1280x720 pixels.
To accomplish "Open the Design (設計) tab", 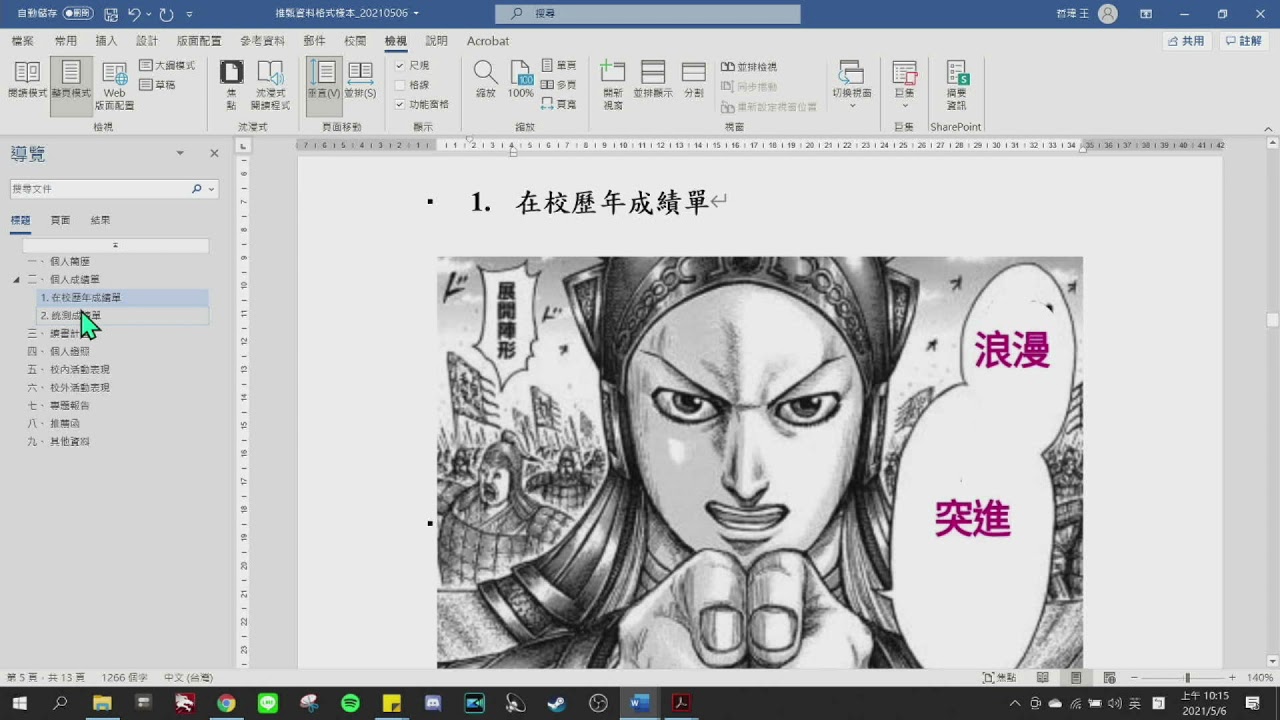I will [x=147, y=41].
